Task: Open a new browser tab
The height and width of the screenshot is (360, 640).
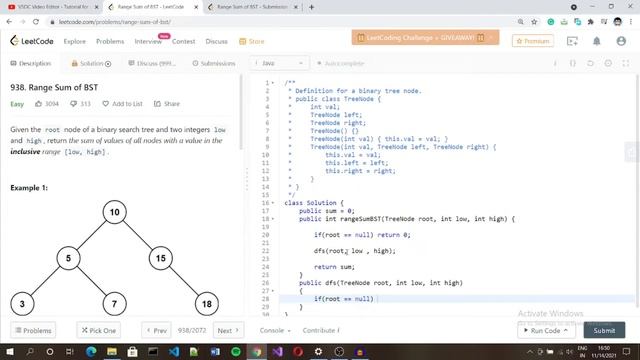Action: (311, 7)
